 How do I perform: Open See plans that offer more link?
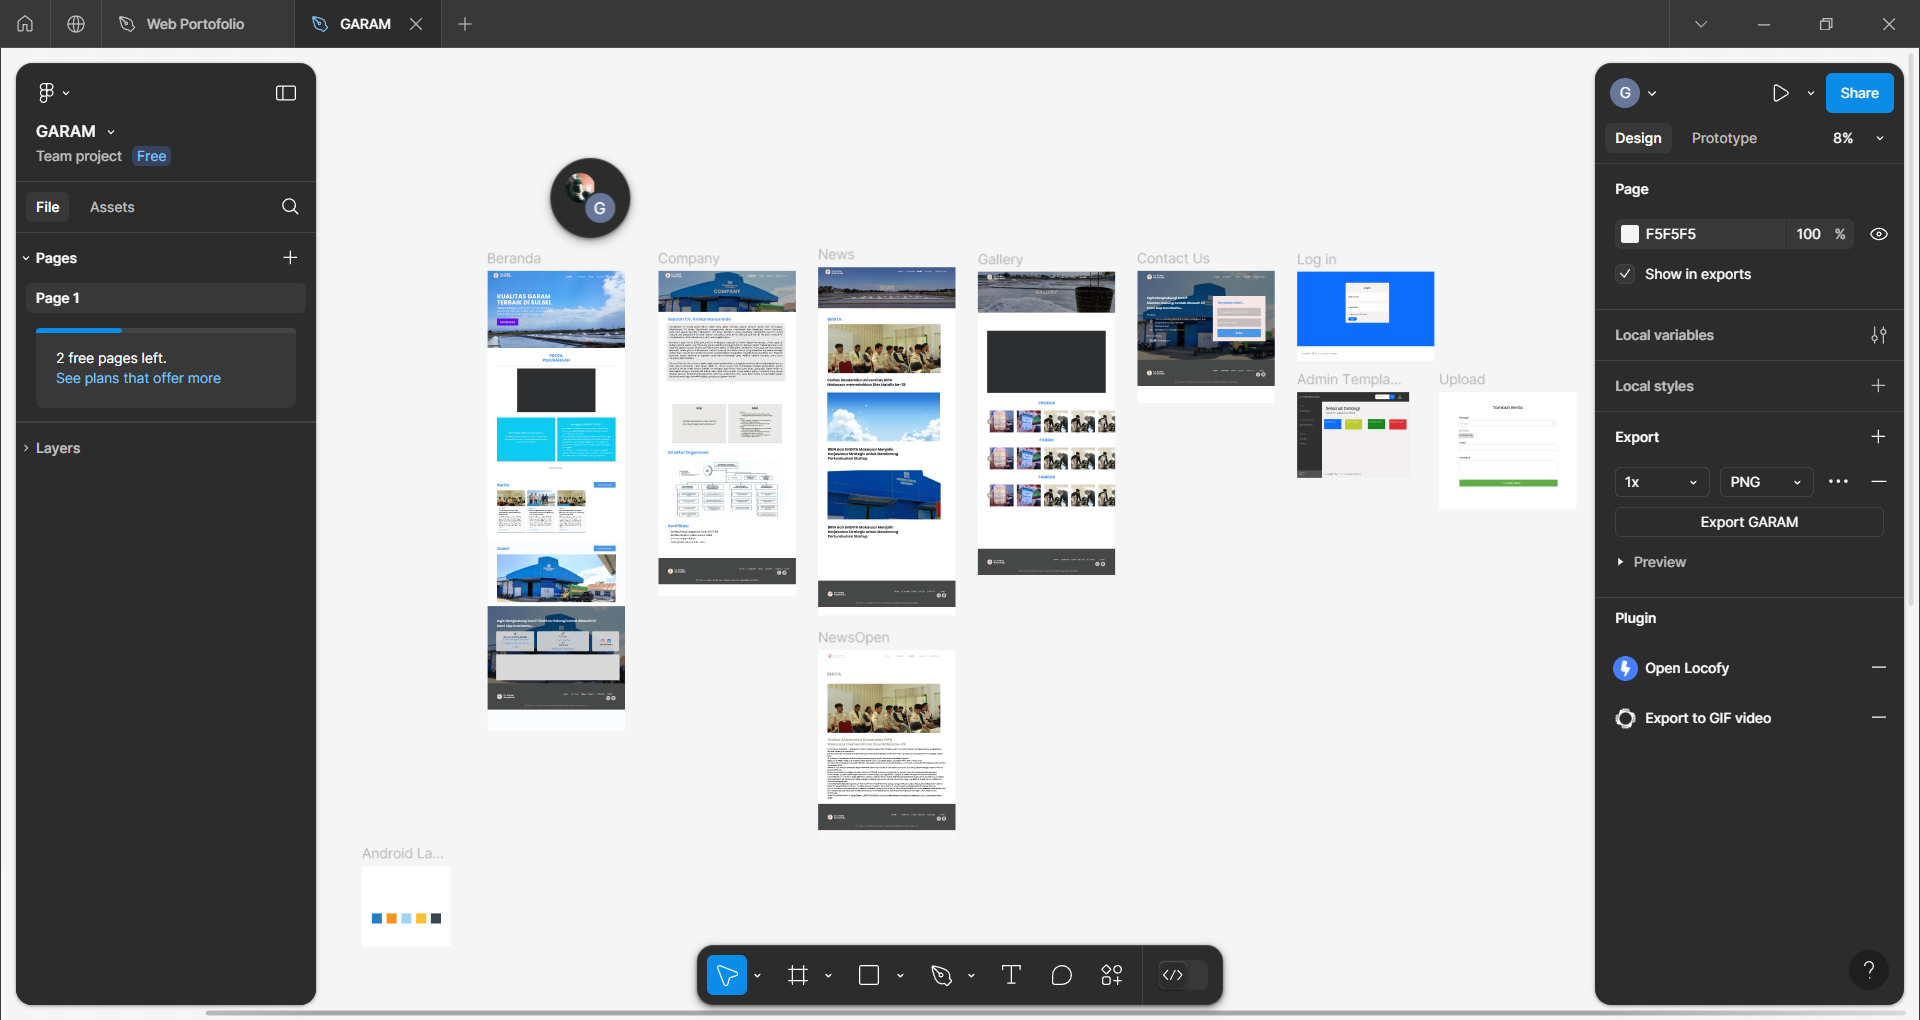(x=138, y=378)
